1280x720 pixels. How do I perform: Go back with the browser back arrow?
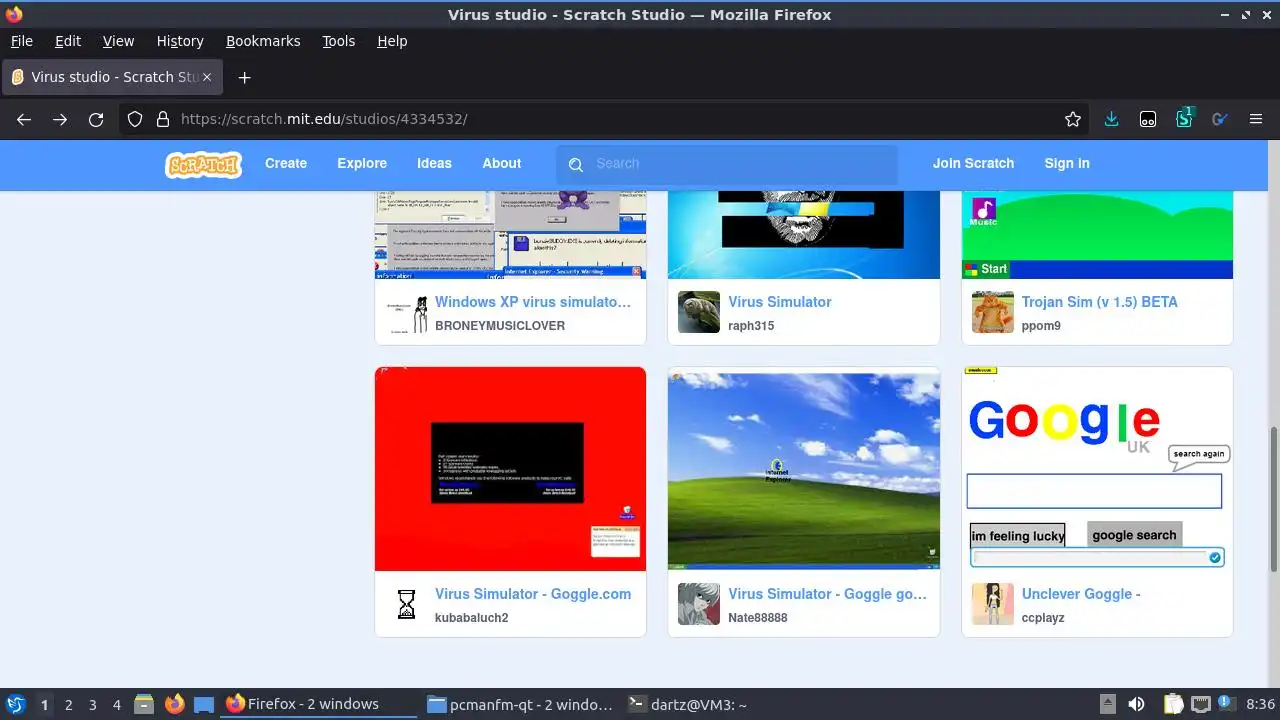(x=24, y=119)
